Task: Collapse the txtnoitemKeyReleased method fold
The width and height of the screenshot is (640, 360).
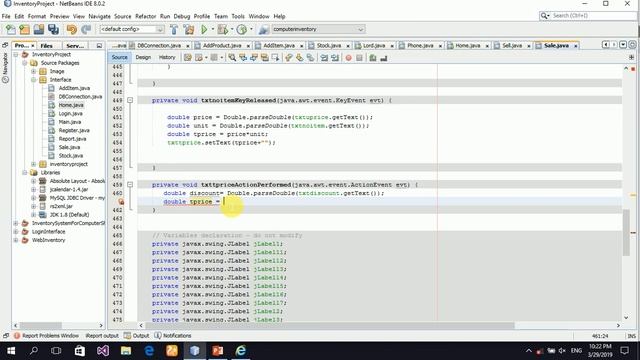Action: [x=130, y=100]
